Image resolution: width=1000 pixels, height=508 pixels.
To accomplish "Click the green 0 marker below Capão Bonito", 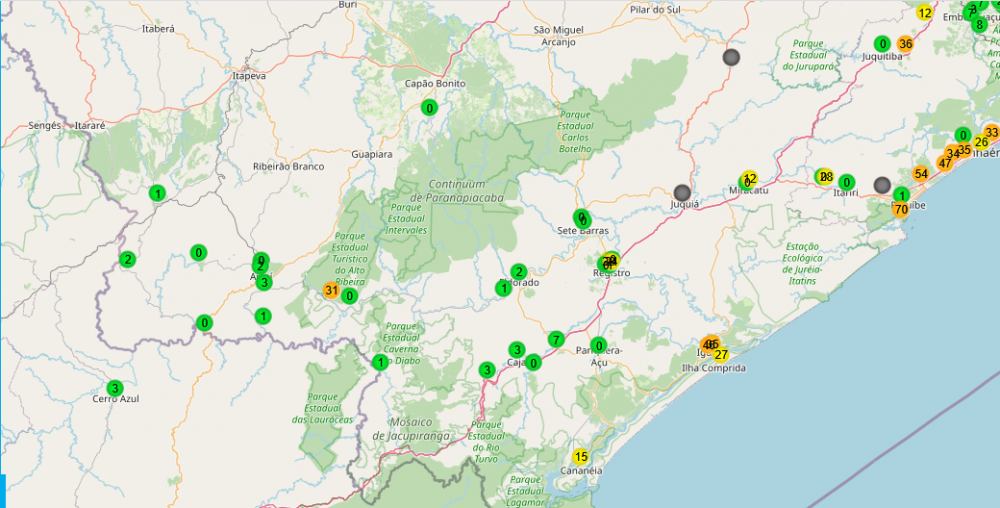I will tap(430, 107).
